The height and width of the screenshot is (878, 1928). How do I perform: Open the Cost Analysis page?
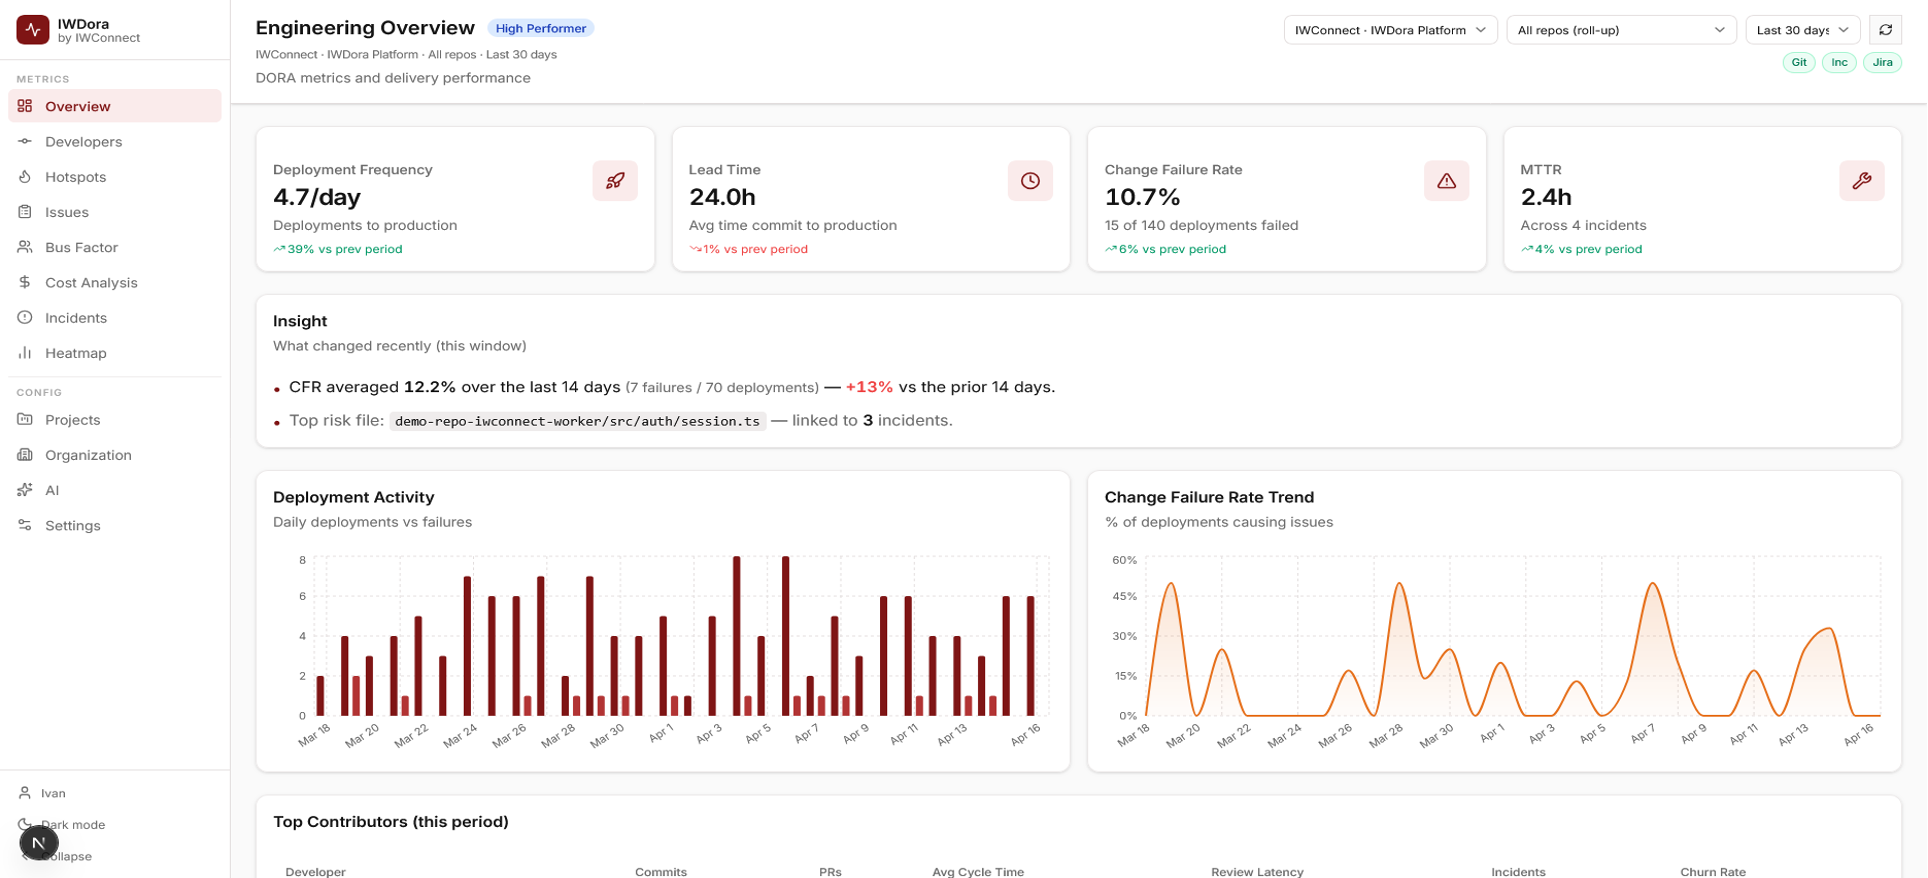[115, 282]
